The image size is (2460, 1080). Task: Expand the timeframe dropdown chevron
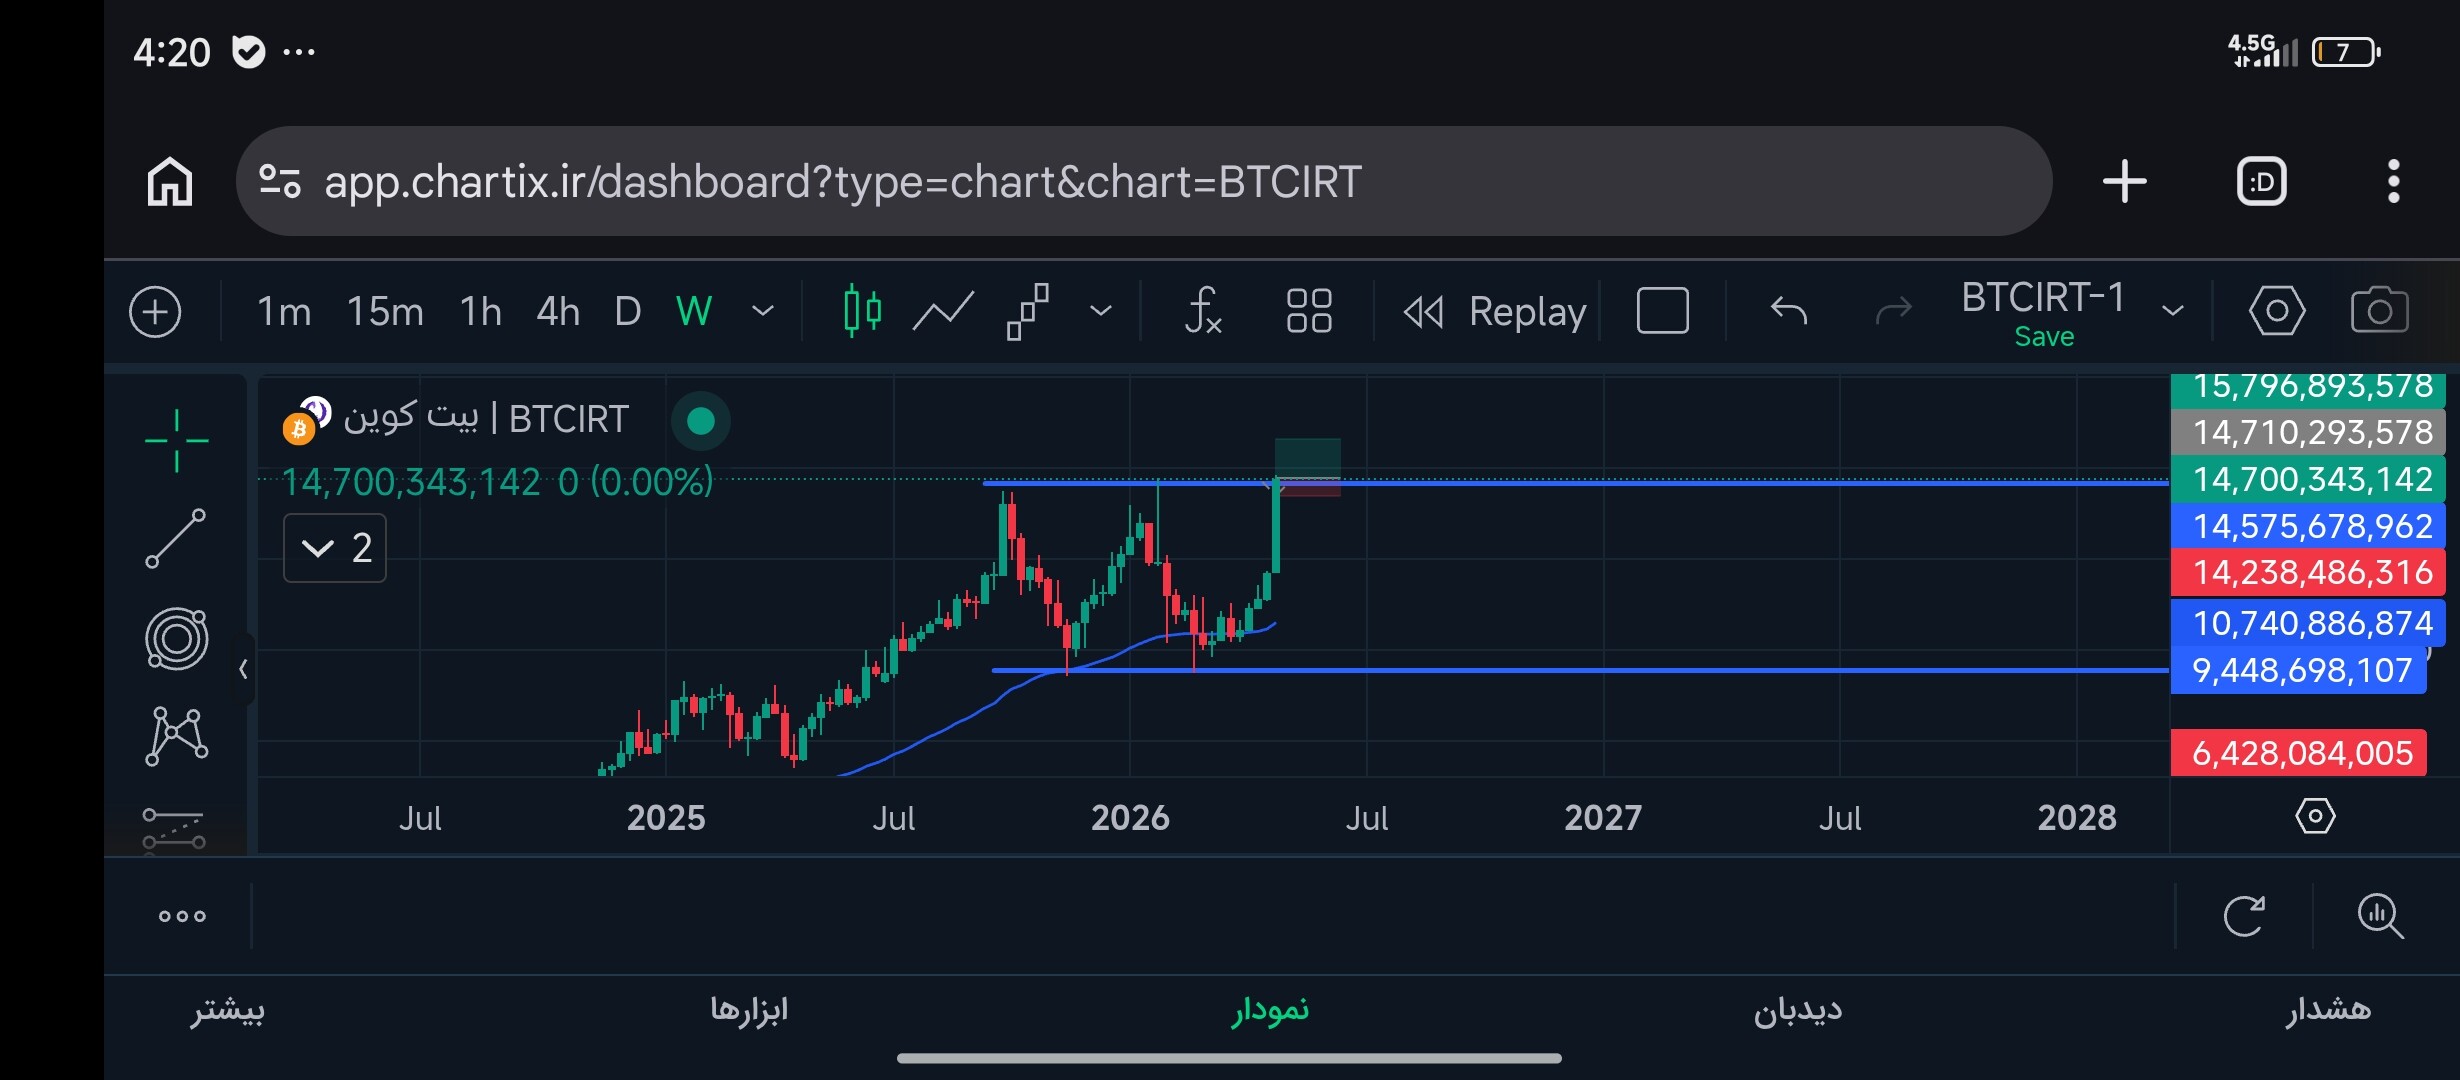pos(762,311)
